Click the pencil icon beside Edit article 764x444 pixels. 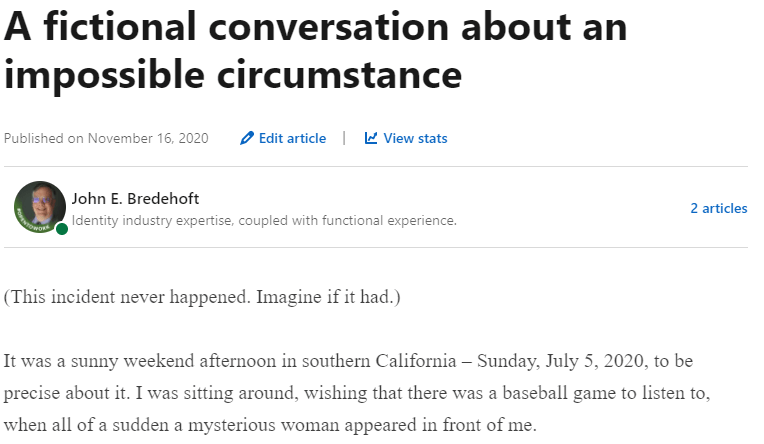click(247, 138)
